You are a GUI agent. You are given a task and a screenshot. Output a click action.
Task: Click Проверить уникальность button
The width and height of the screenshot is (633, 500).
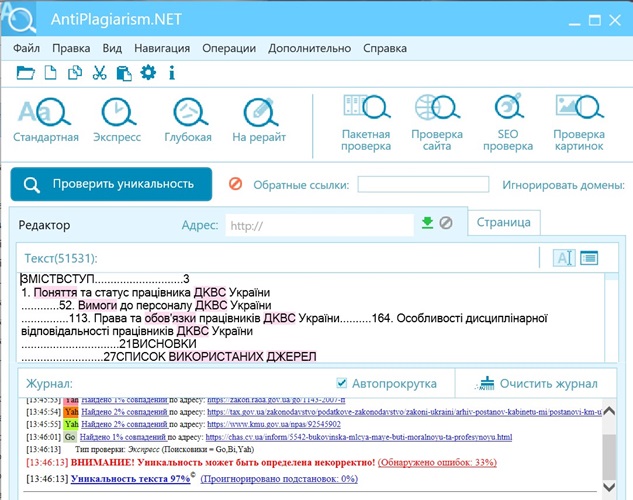111,184
